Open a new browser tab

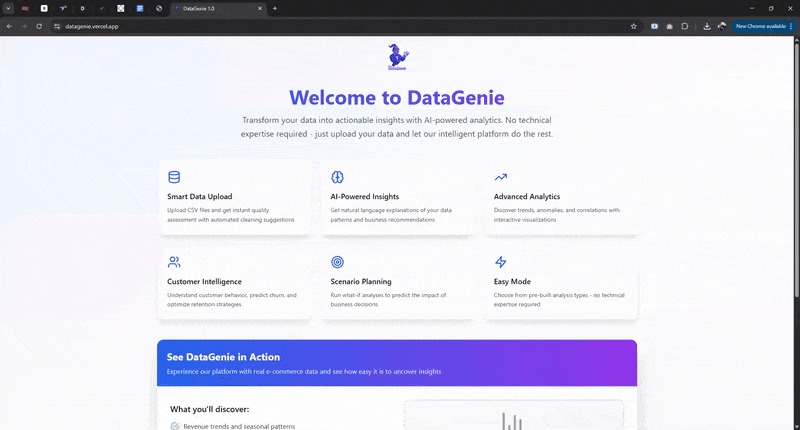274,8
